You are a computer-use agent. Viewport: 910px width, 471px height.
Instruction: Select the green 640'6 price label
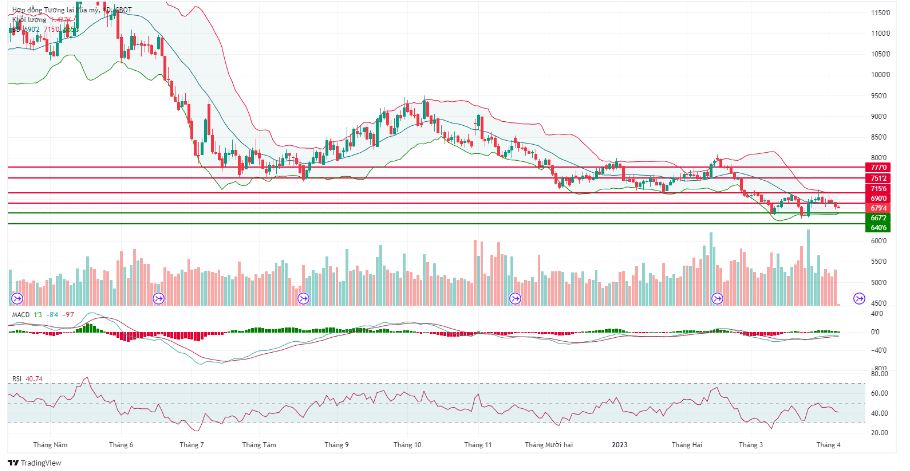pos(876,228)
